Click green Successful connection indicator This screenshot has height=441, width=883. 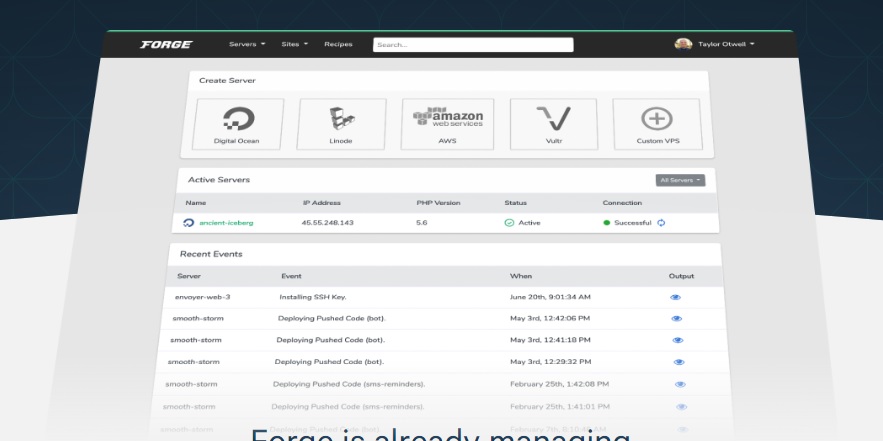[606, 222]
